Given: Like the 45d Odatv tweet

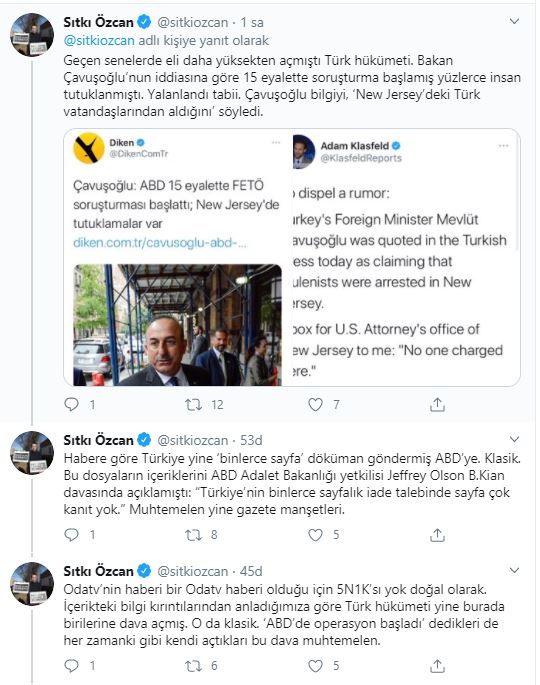Looking at the screenshot, I should (315, 666).
